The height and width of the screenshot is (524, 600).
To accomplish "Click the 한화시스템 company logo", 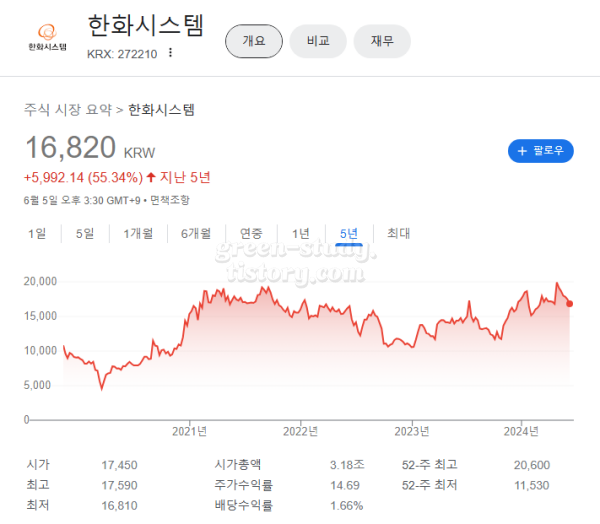I will pos(47,38).
